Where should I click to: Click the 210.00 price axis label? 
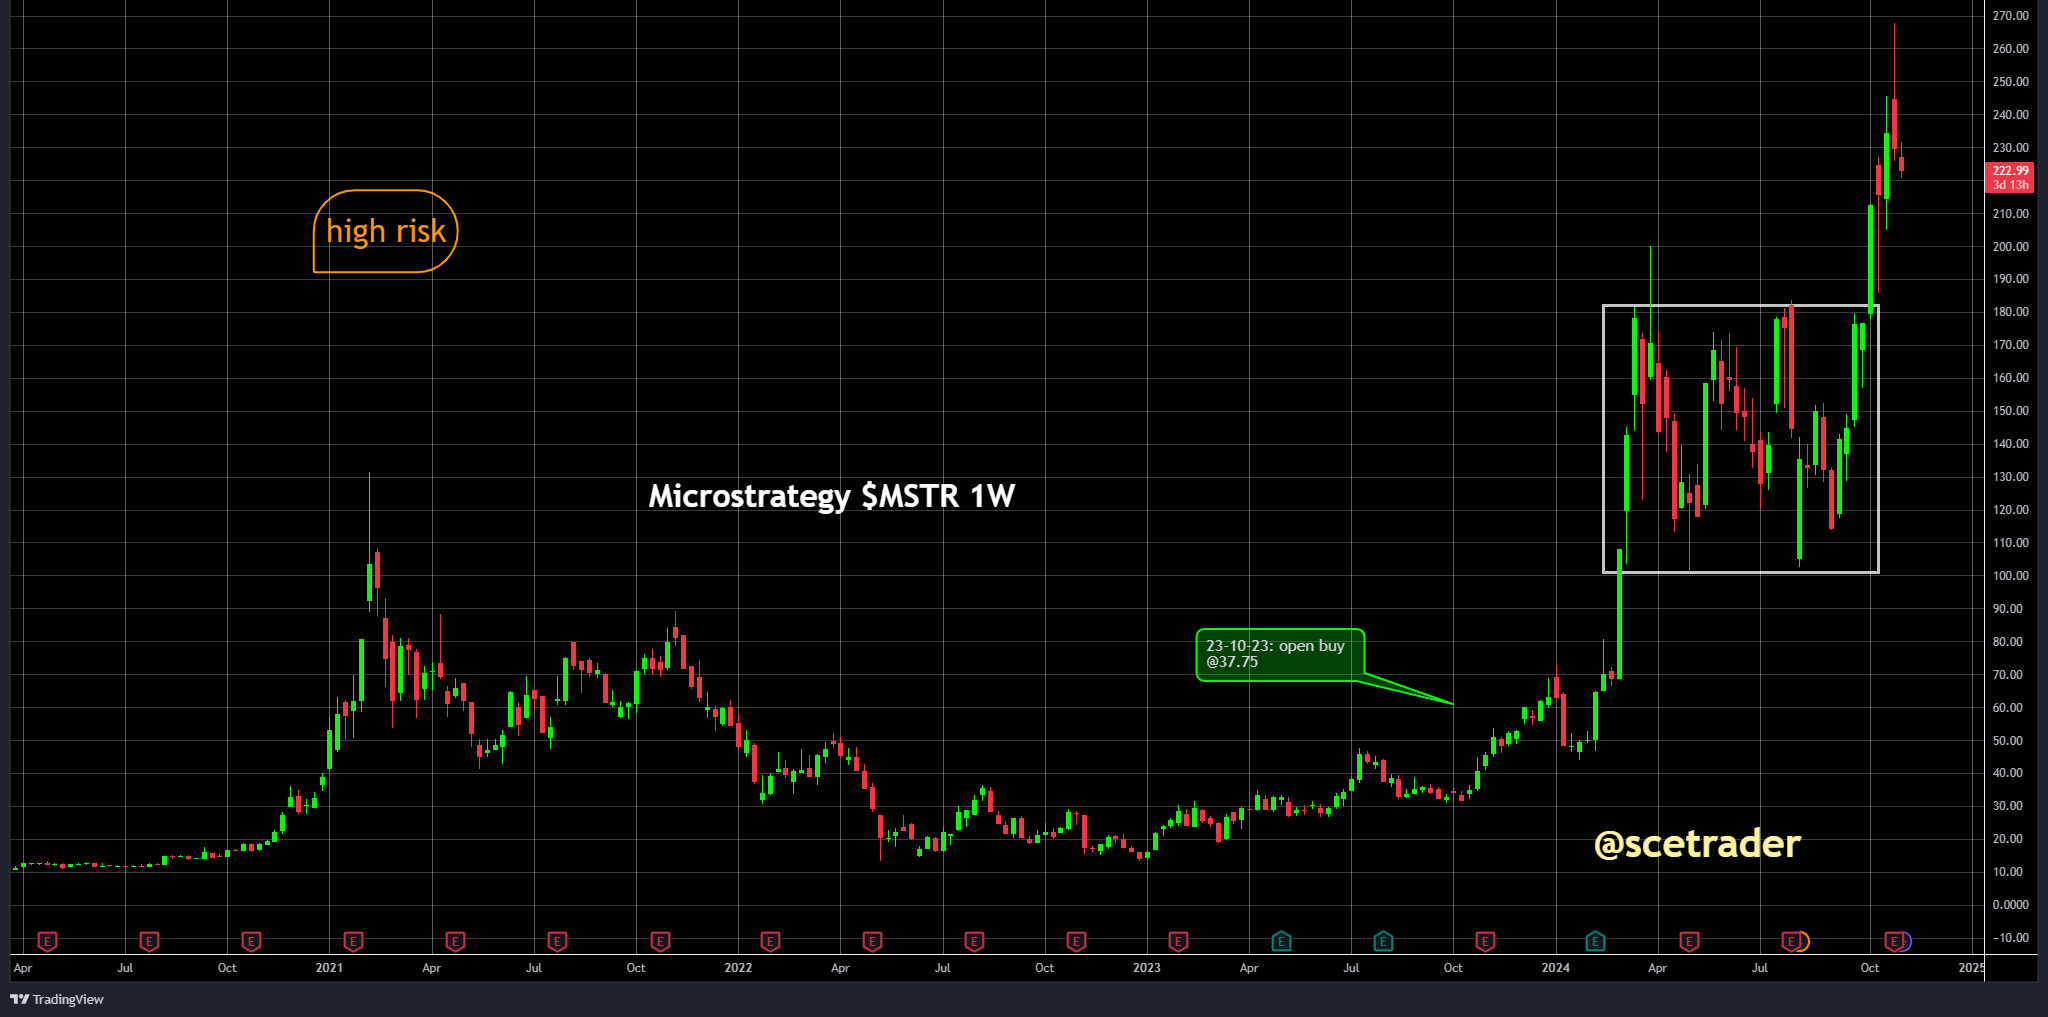2011,214
